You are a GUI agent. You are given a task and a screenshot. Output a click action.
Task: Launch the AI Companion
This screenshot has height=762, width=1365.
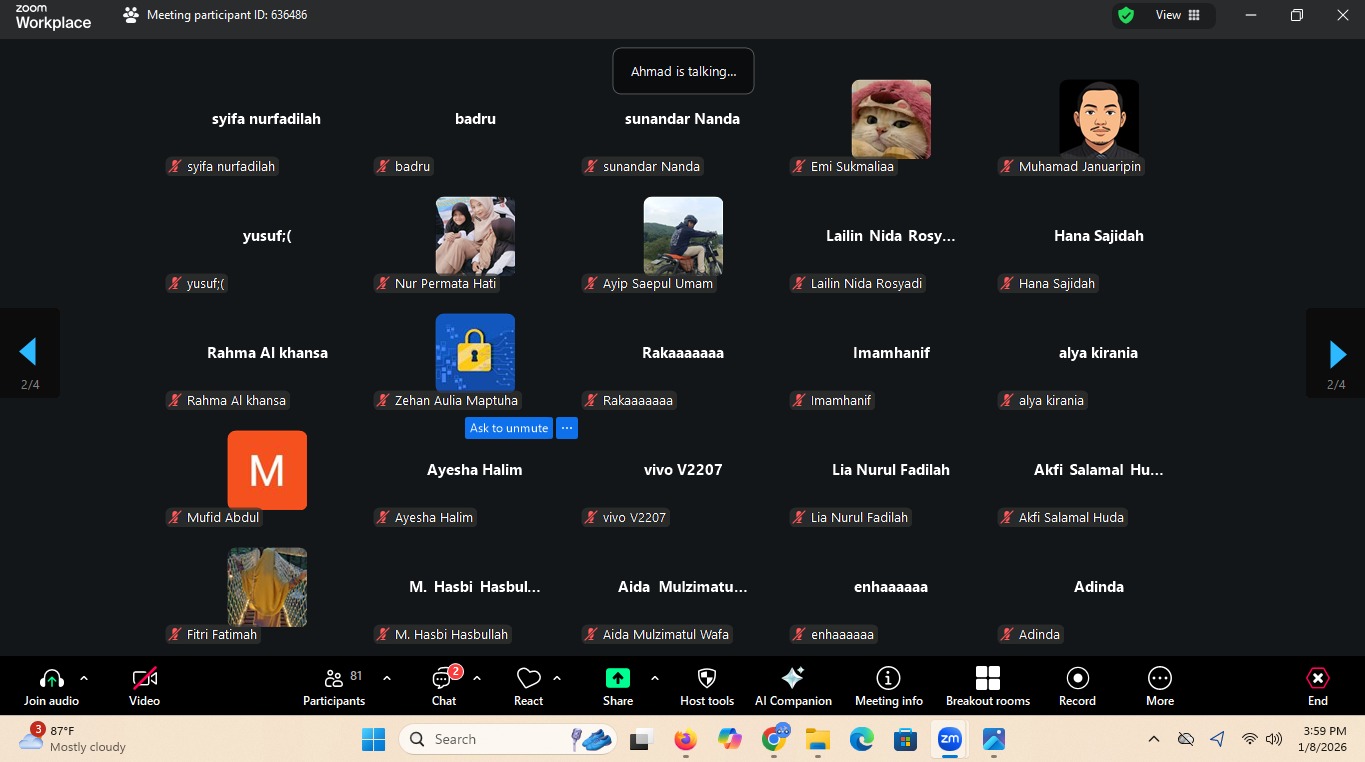point(793,686)
